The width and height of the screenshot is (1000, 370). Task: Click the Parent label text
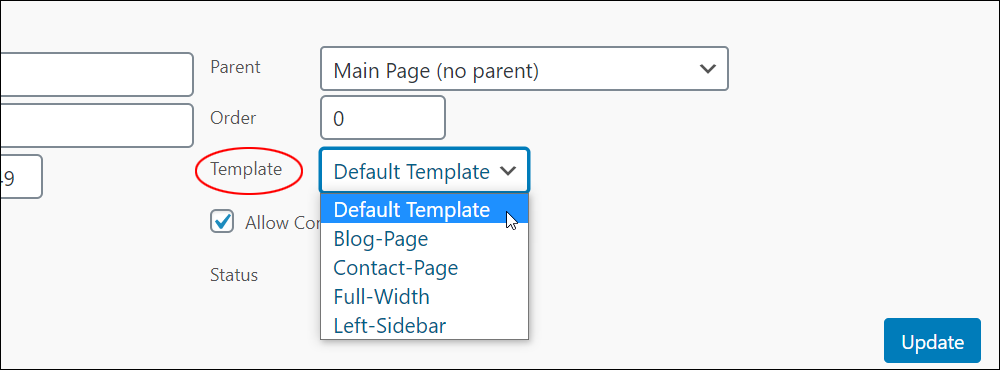[x=235, y=67]
